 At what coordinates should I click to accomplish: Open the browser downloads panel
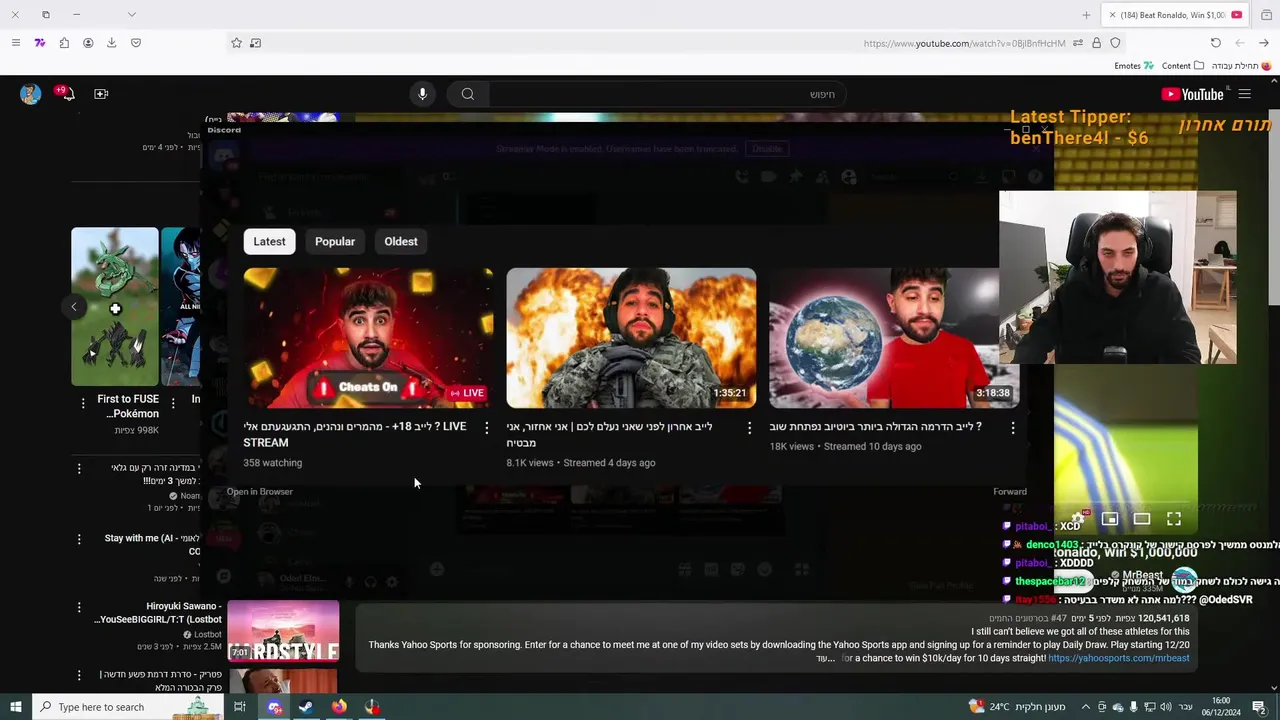click(x=111, y=43)
